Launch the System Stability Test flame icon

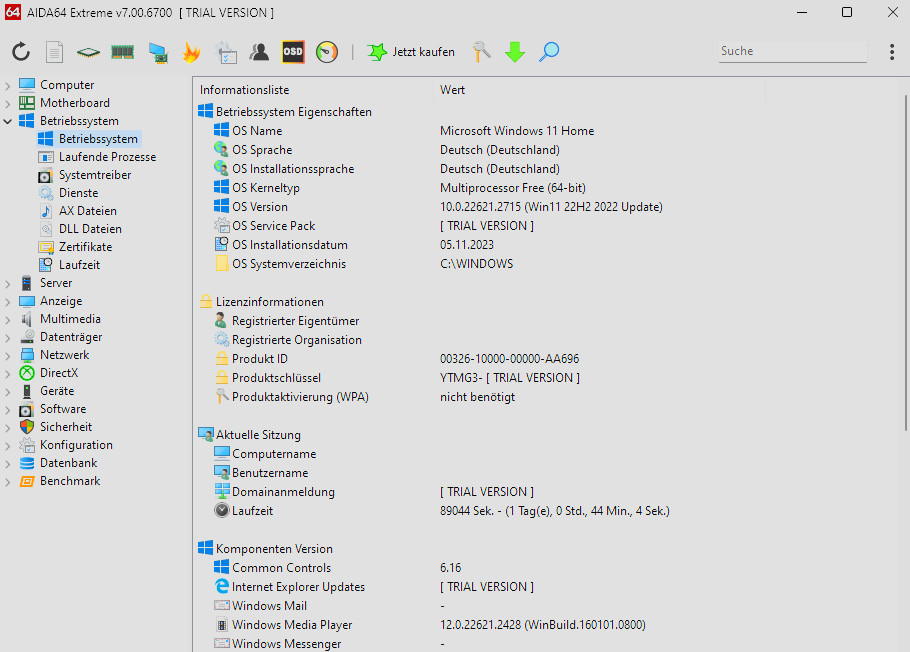tap(191, 51)
